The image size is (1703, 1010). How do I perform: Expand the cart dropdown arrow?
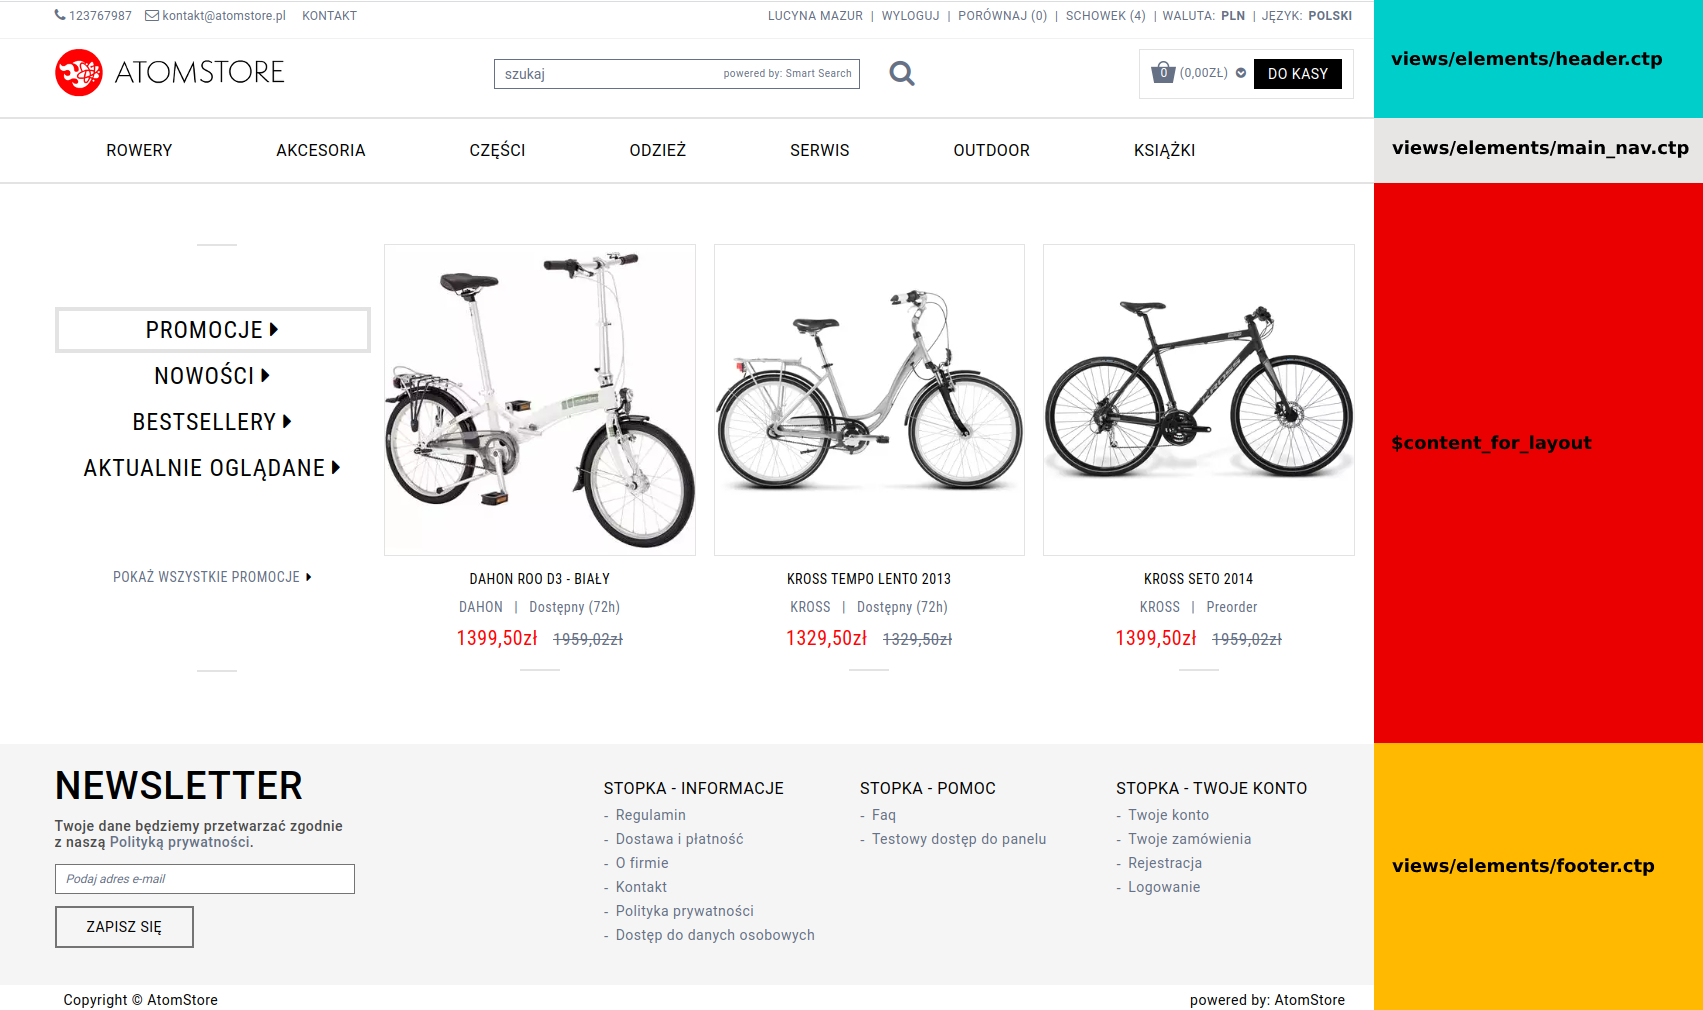click(x=1241, y=73)
